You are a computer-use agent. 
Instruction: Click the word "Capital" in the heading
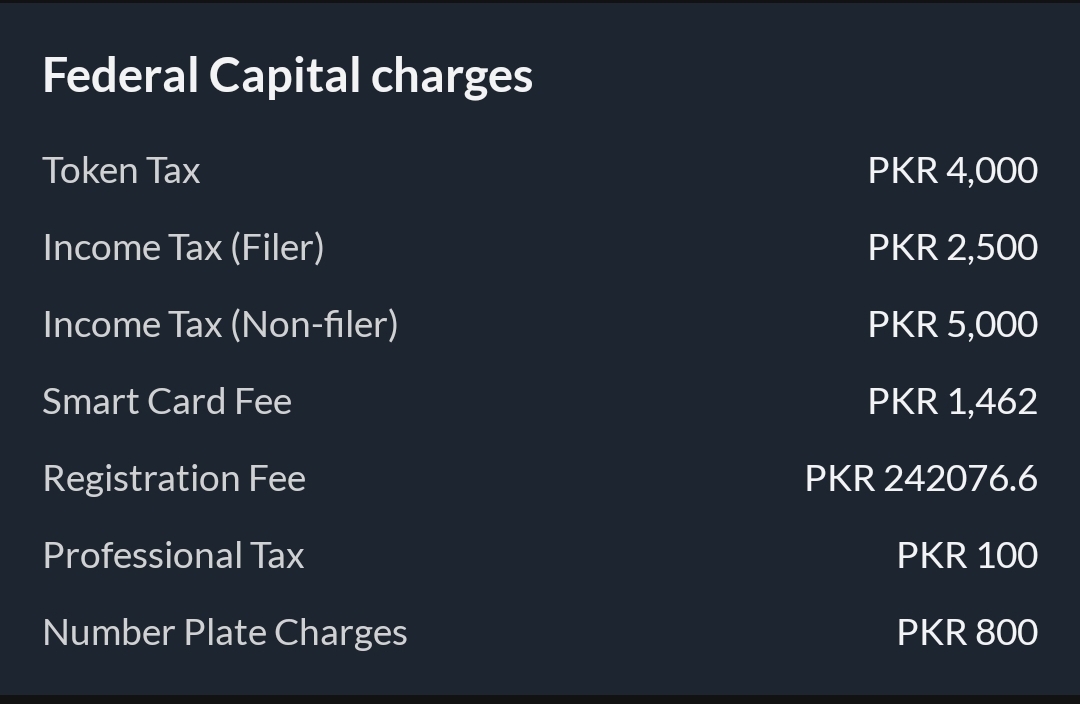coord(284,77)
